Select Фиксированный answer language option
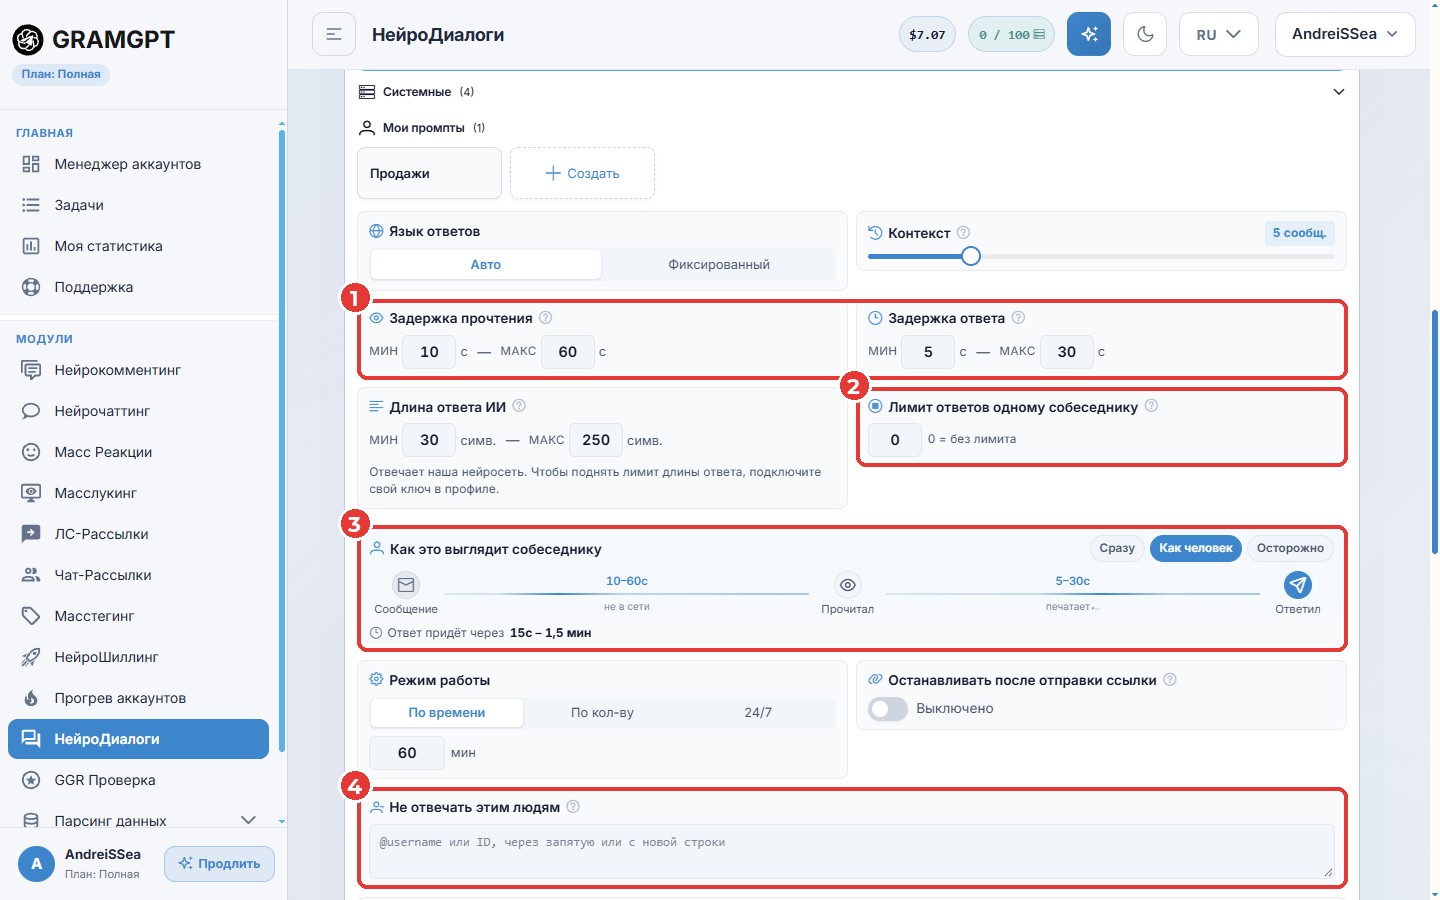Screen dimensions: 1440x900 [x=719, y=265]
